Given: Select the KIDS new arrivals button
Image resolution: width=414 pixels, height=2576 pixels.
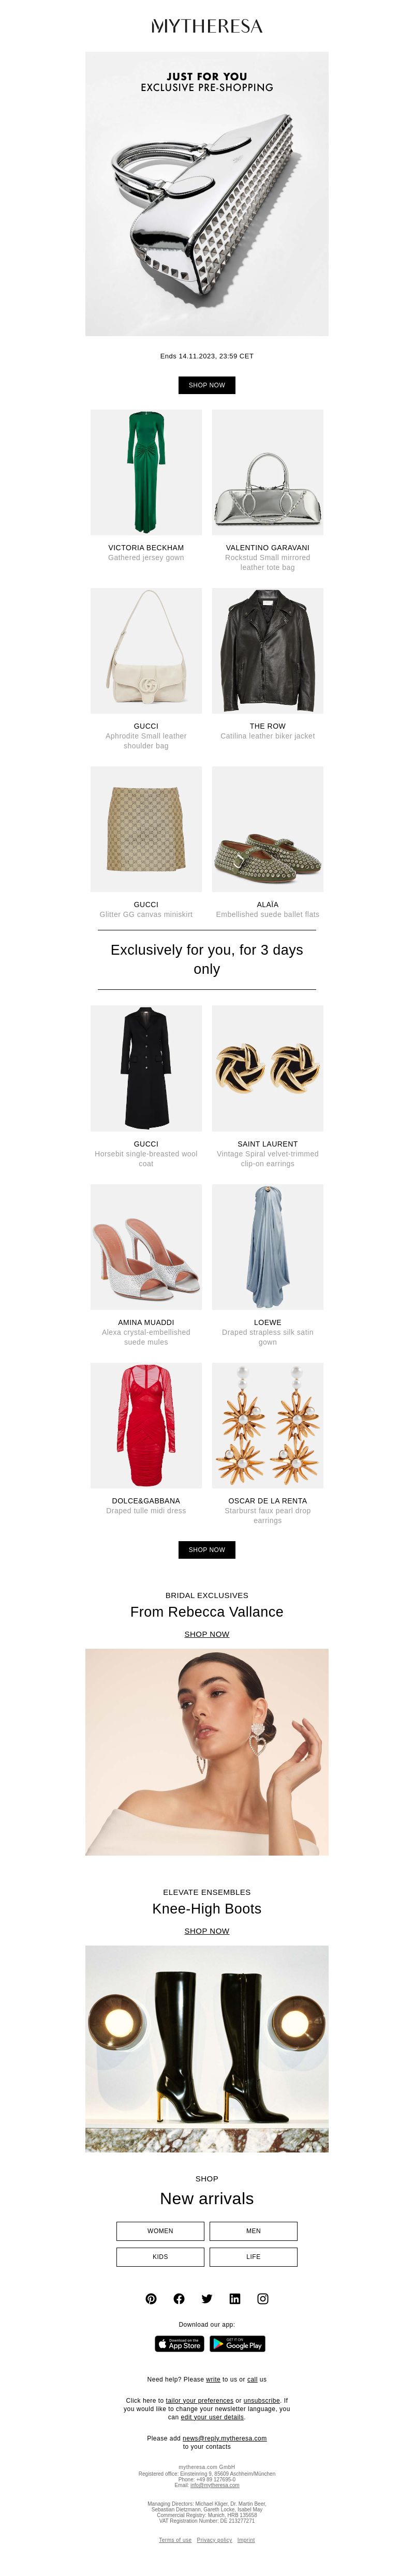Looking at the screenshot, I should 160,2257.
